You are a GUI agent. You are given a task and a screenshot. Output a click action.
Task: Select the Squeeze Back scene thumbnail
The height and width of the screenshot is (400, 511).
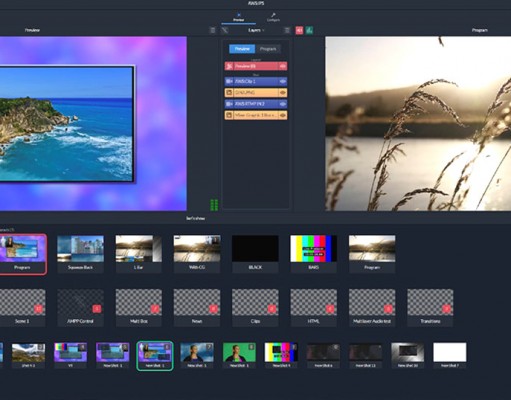pos(80,254)
